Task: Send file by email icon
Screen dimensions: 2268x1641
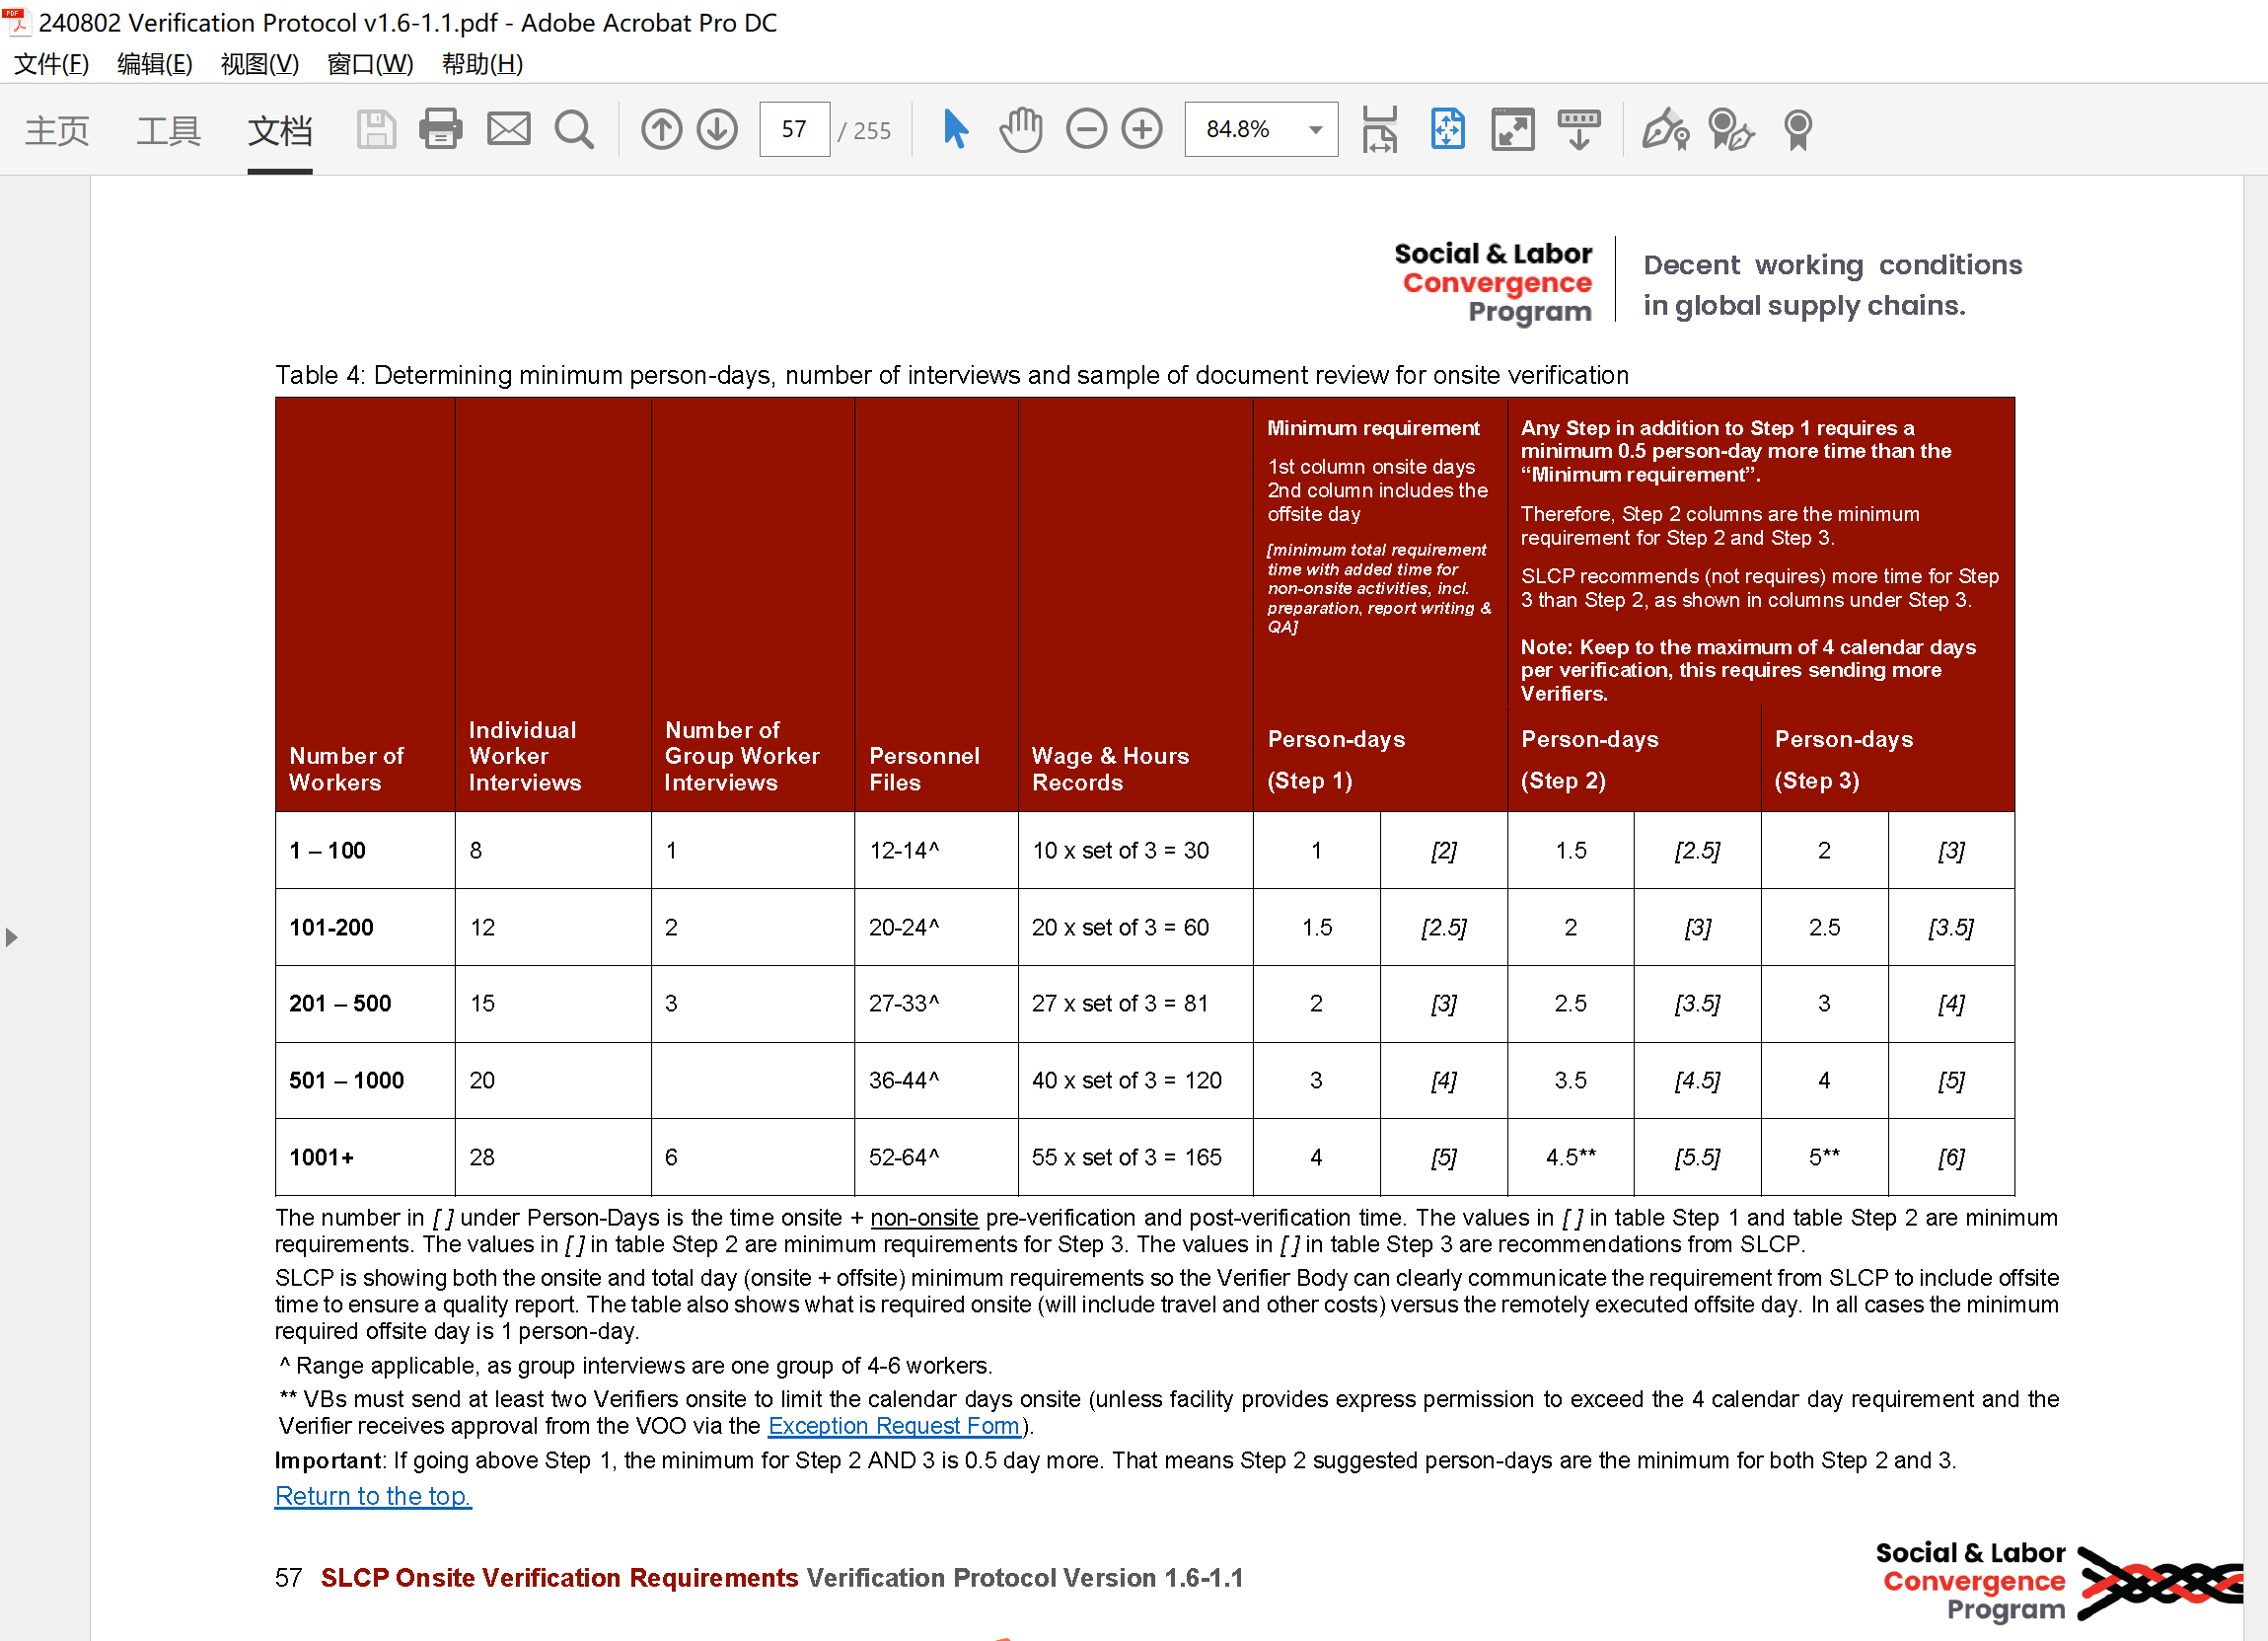Action: [508, 130]
